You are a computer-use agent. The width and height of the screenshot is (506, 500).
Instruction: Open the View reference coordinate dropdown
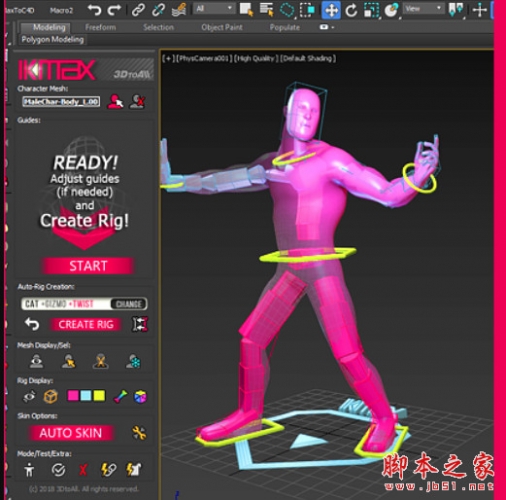tap(424, 9)
